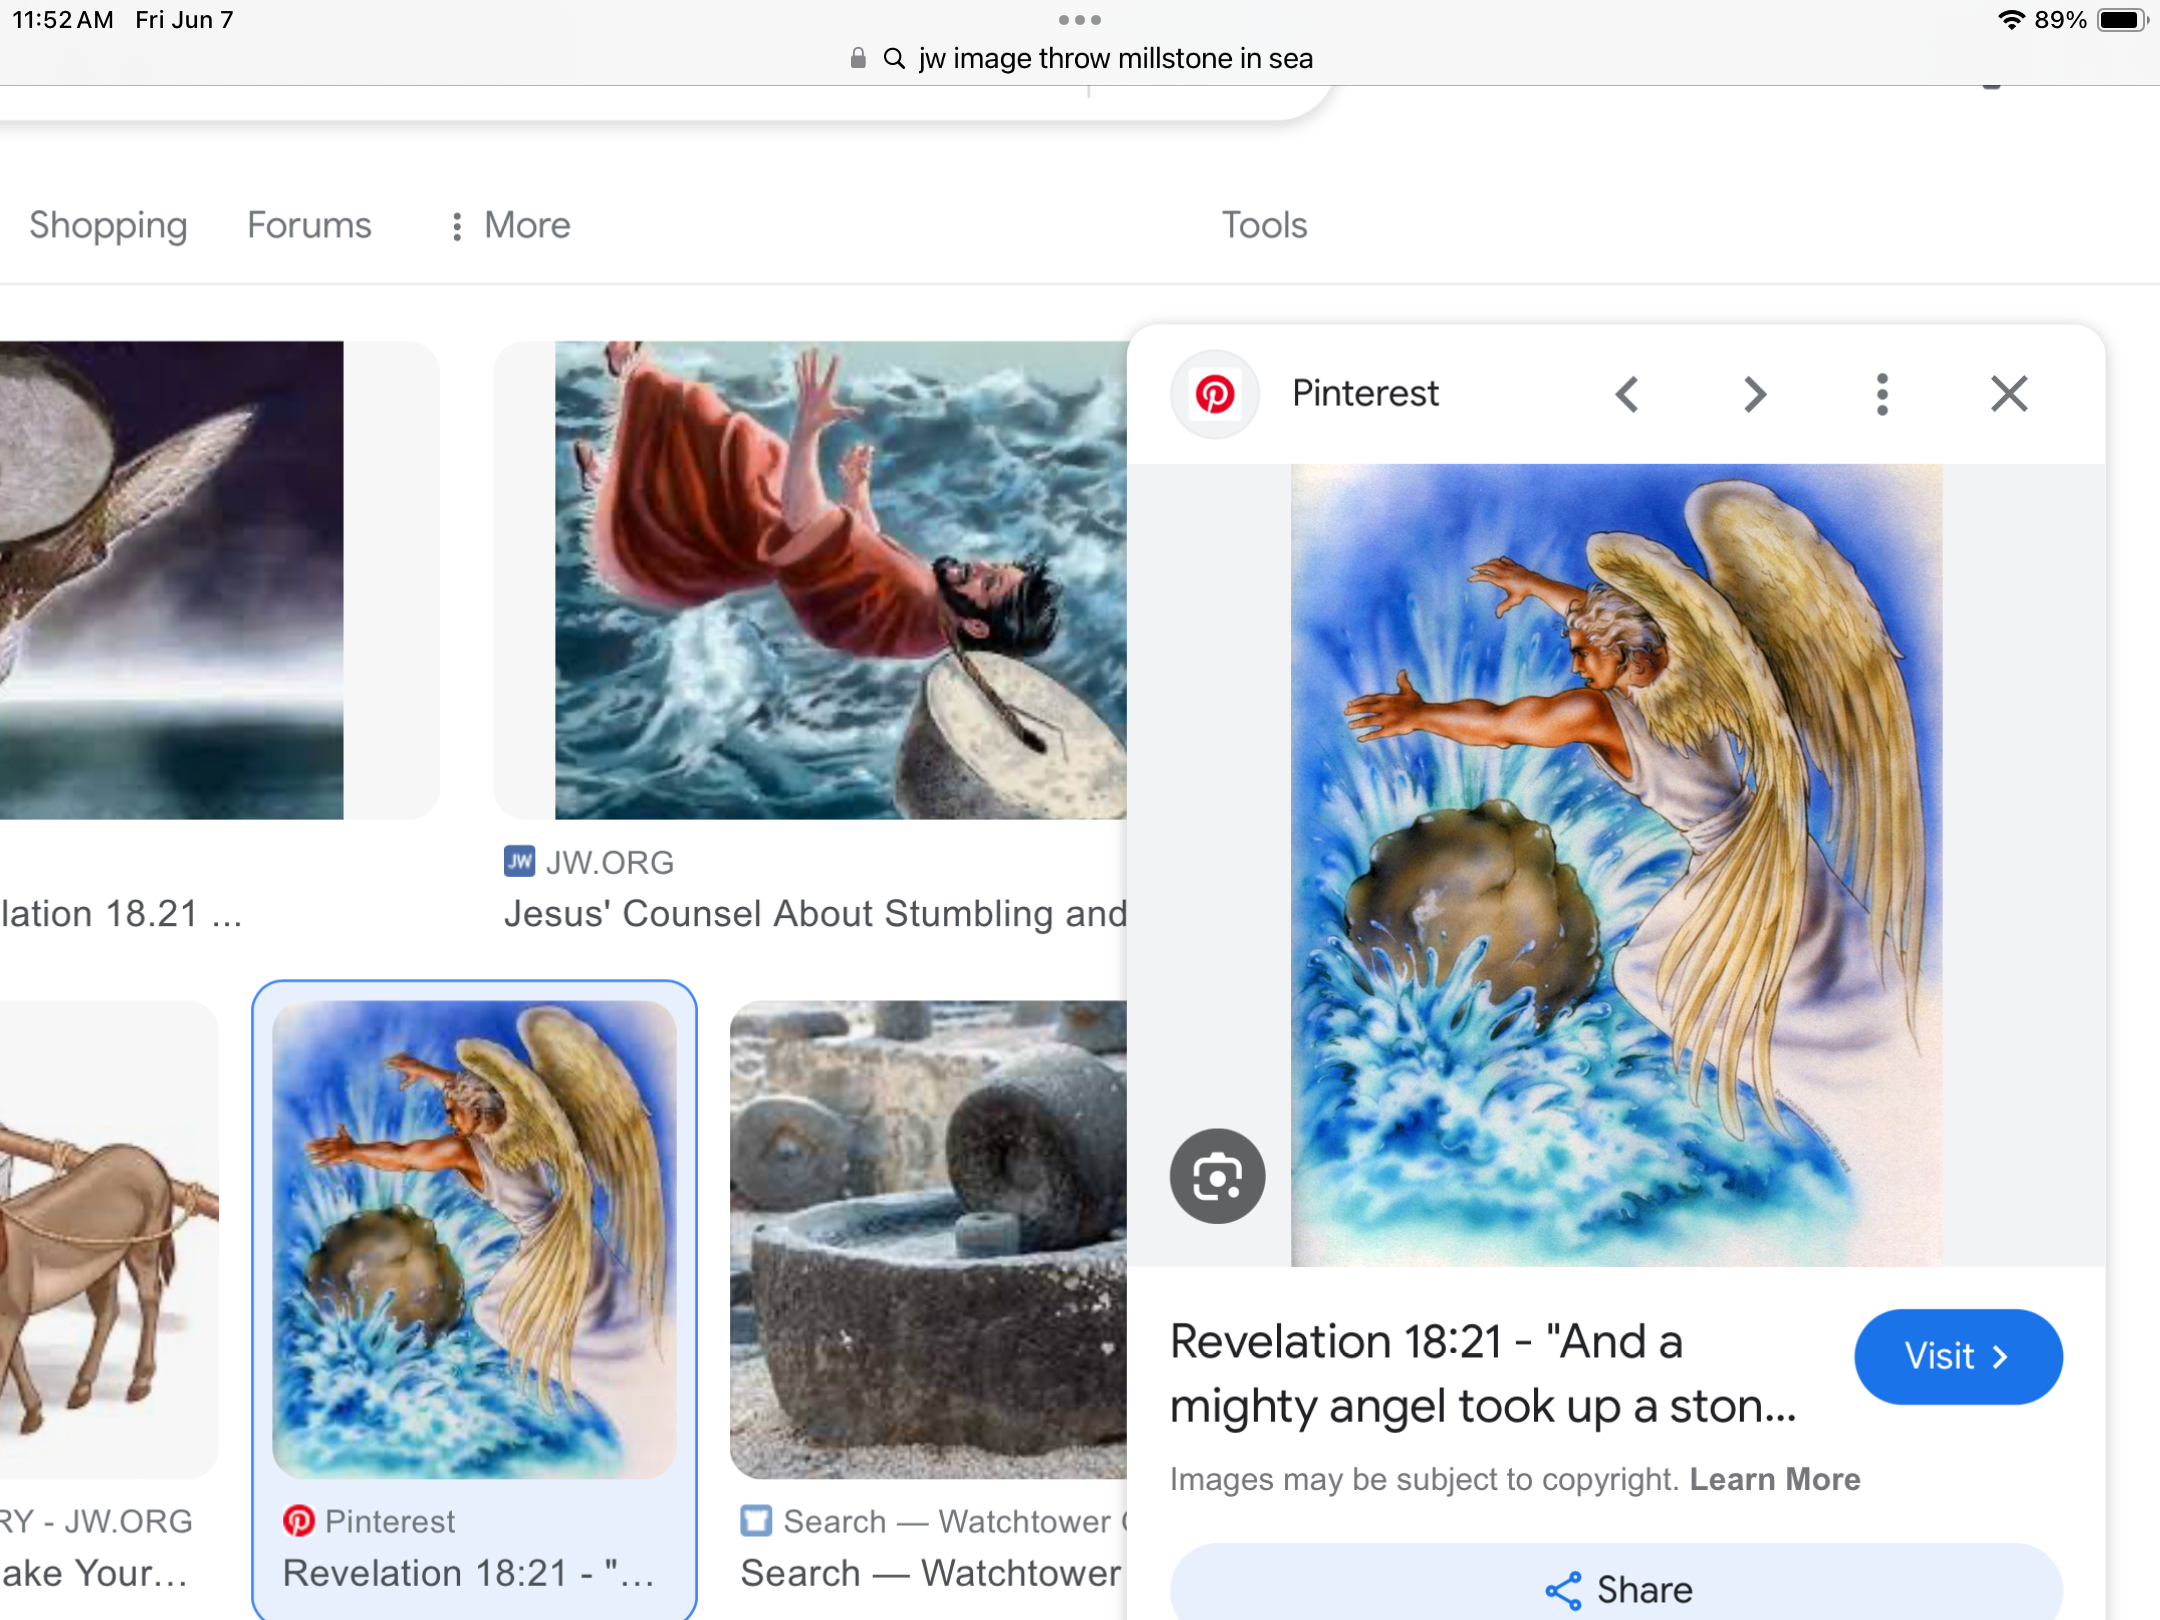Open the Jesus' Counsel About Stumbling result title
Image resolution: width=2160 pixels, height=1620 pixels.
[815, 913]
